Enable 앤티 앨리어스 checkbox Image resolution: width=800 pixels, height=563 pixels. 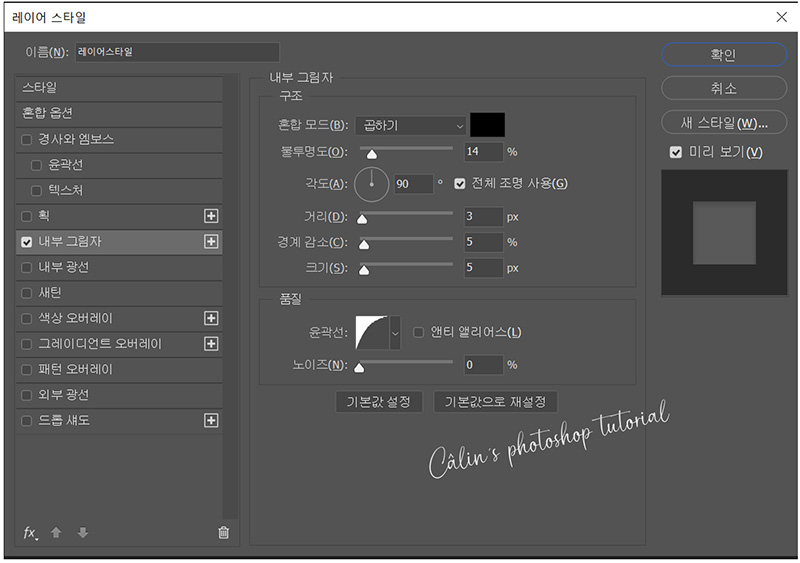[418, 332]
